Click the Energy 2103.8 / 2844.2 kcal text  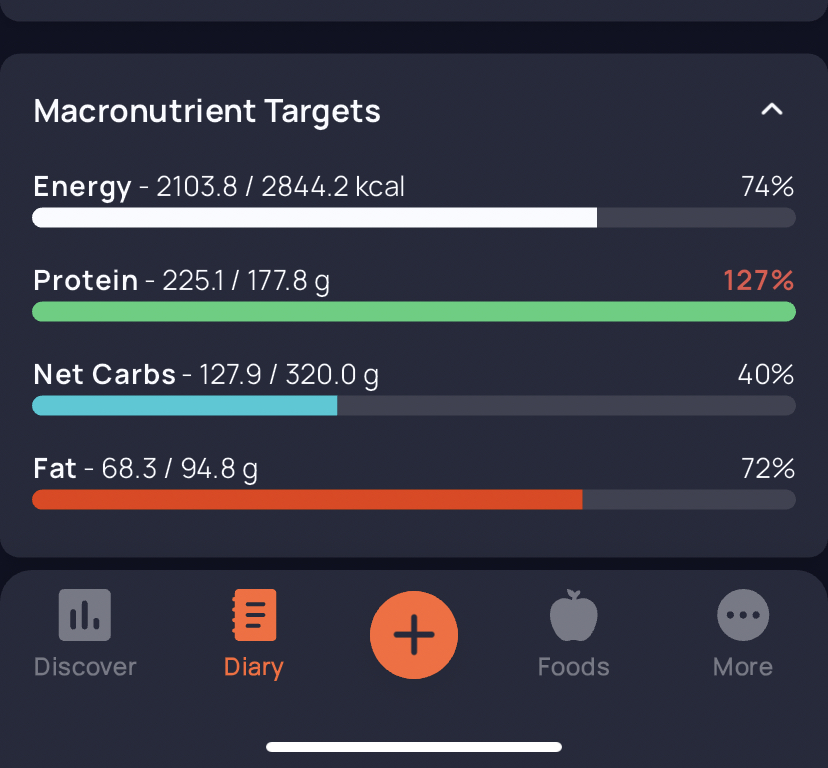click(x=219, y=187)
